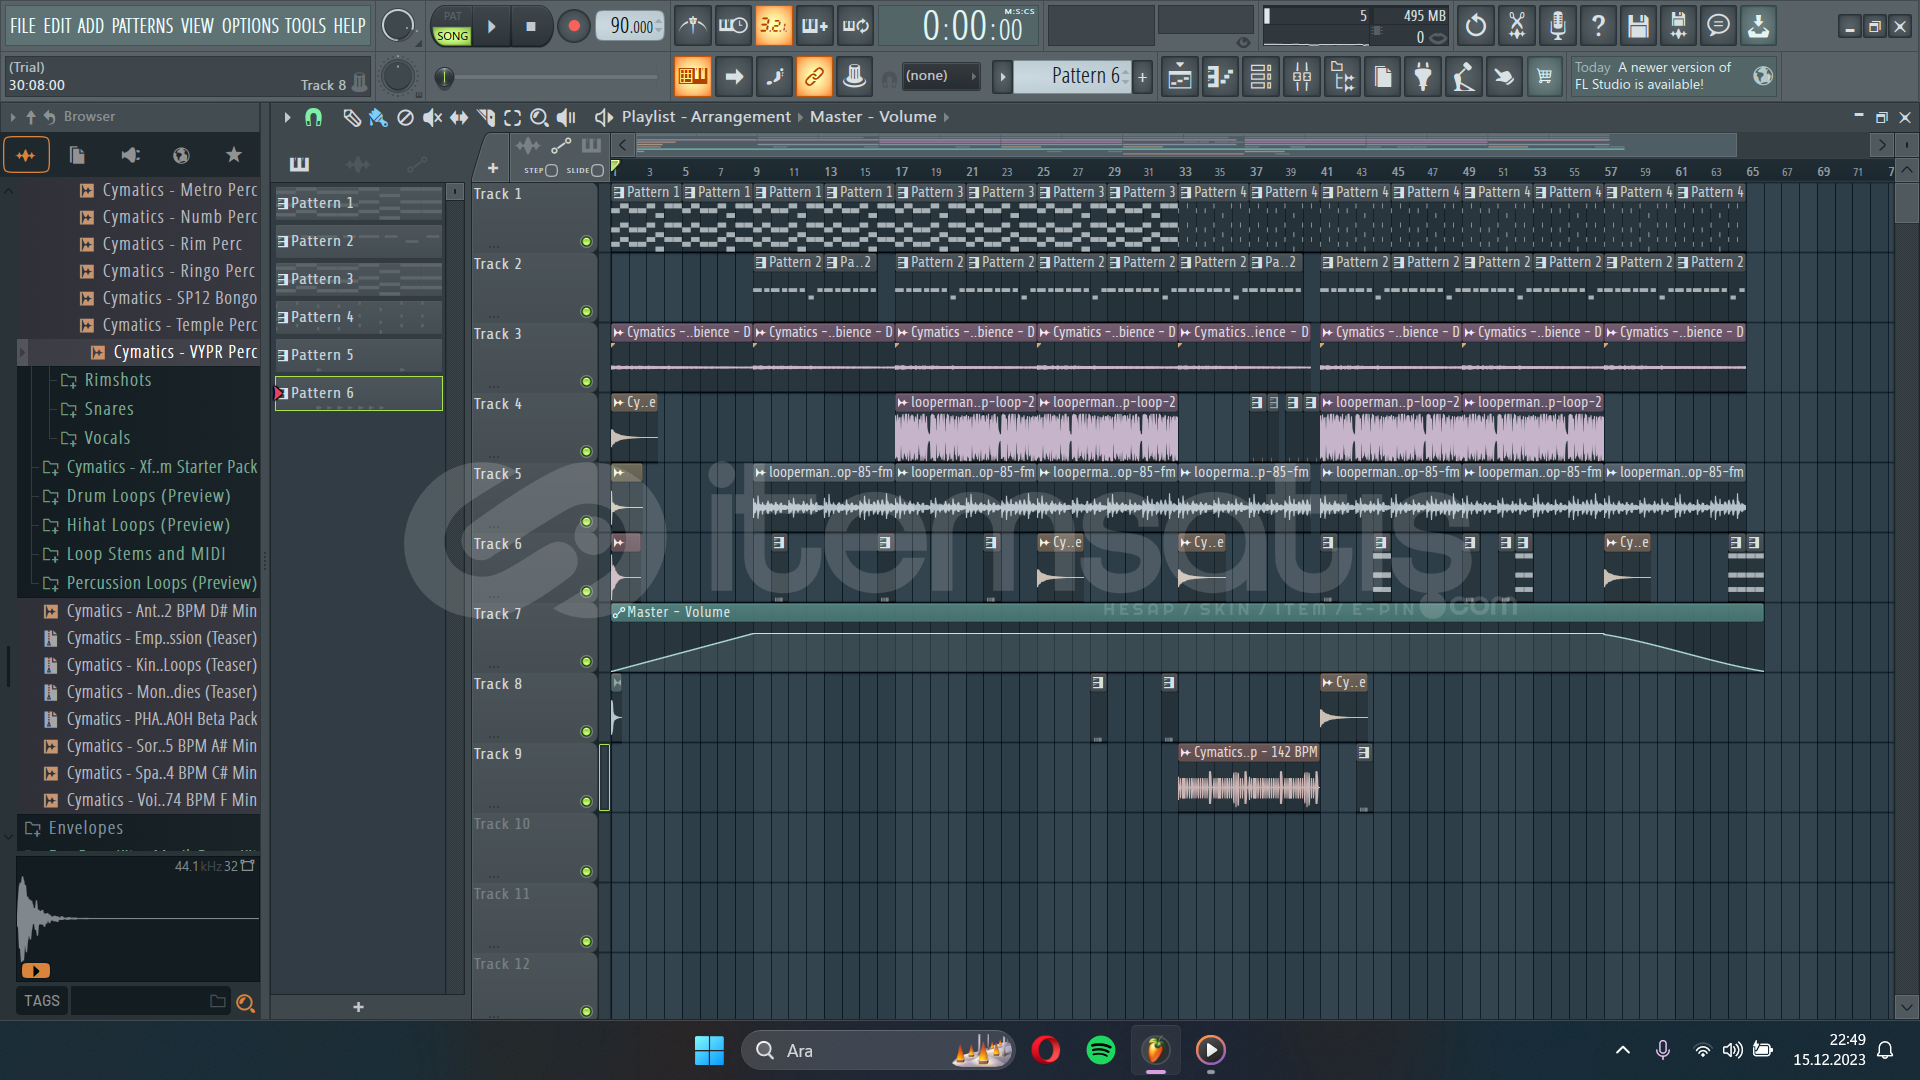
Task: Open browser files tab icon
Action: tap(77, 155)
